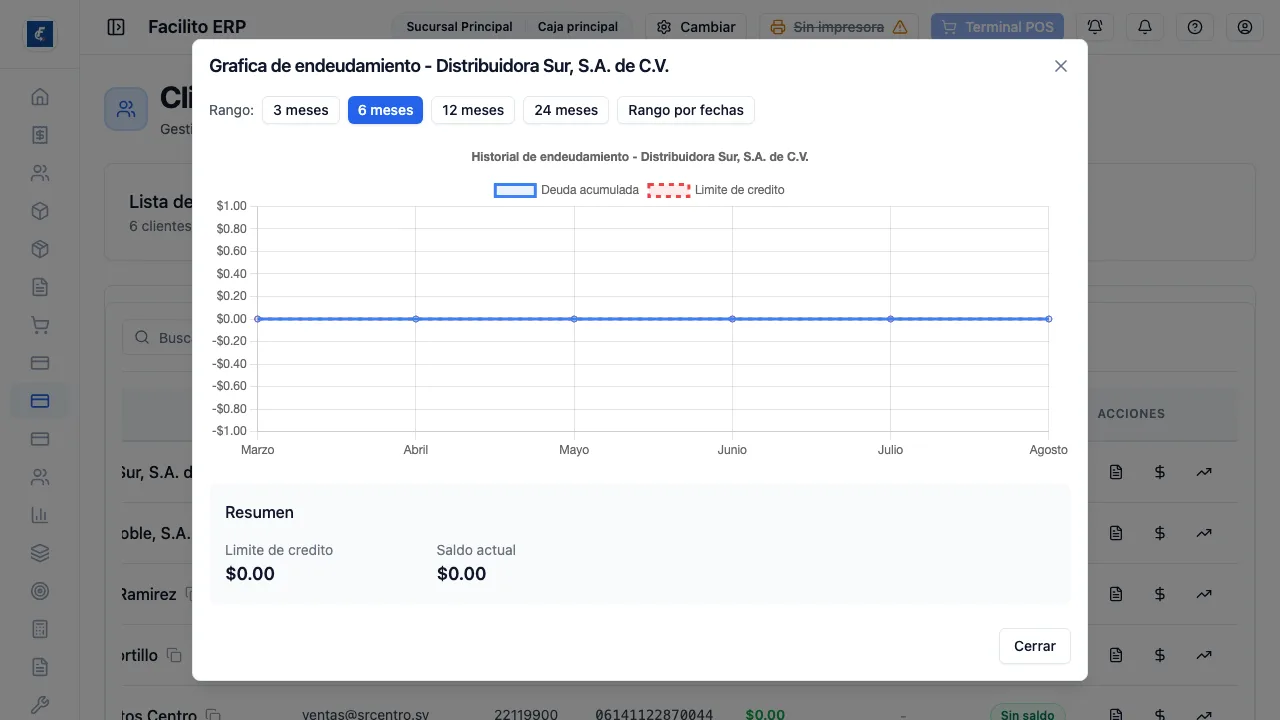Click the Saldo actual $0.00 value
Image resolution: width=1280 pixels, height=720 pixels.
click(x=462, y=574)
